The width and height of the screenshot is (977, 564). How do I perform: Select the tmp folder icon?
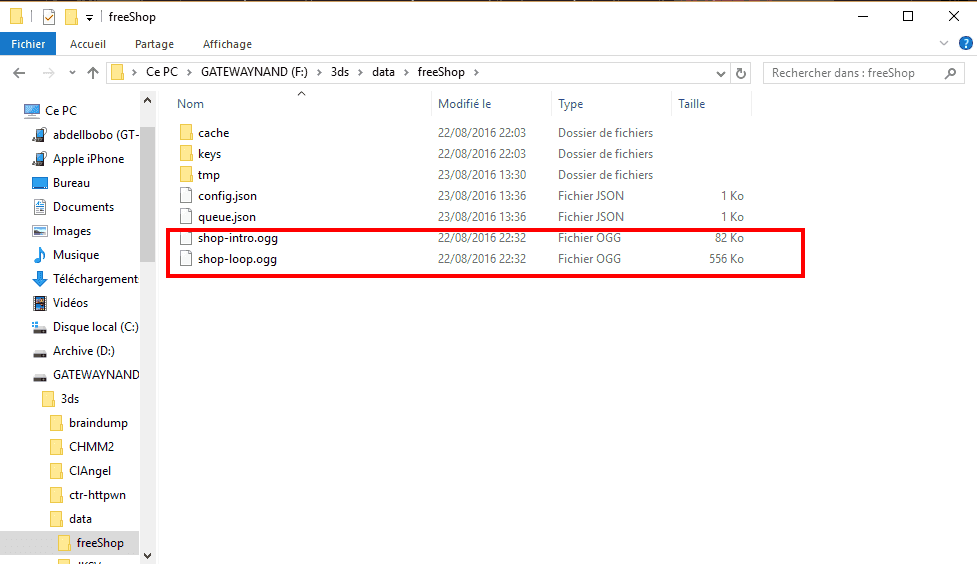[x=186, y=174]
